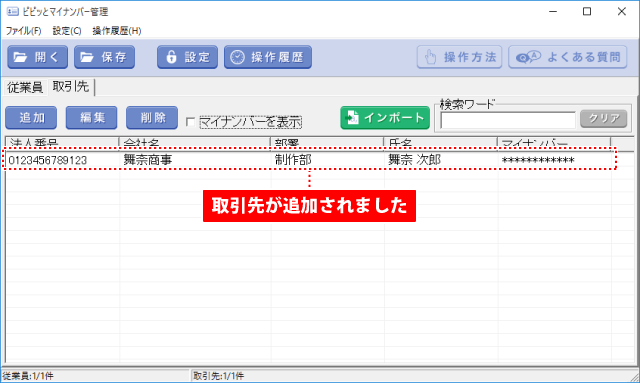
Task: Click the folder icon on 保存 button
Action: tap(87, 57)
